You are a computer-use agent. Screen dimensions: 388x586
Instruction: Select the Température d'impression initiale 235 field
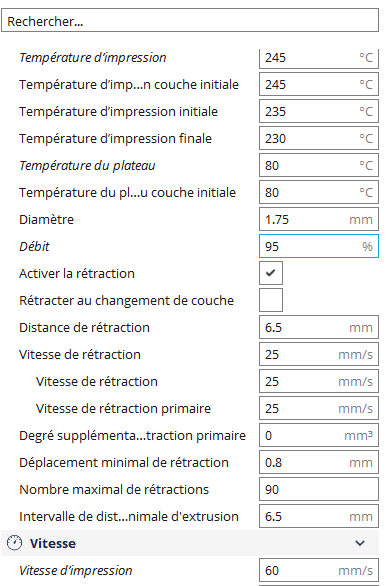[319, 111]
